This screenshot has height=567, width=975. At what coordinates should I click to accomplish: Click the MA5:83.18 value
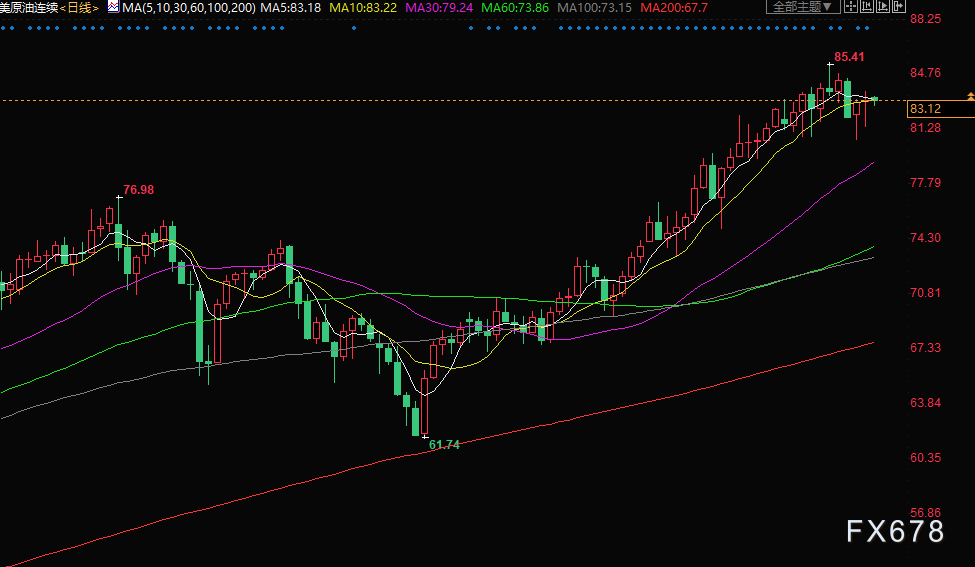pyautogui.click(x=290, y=7)
